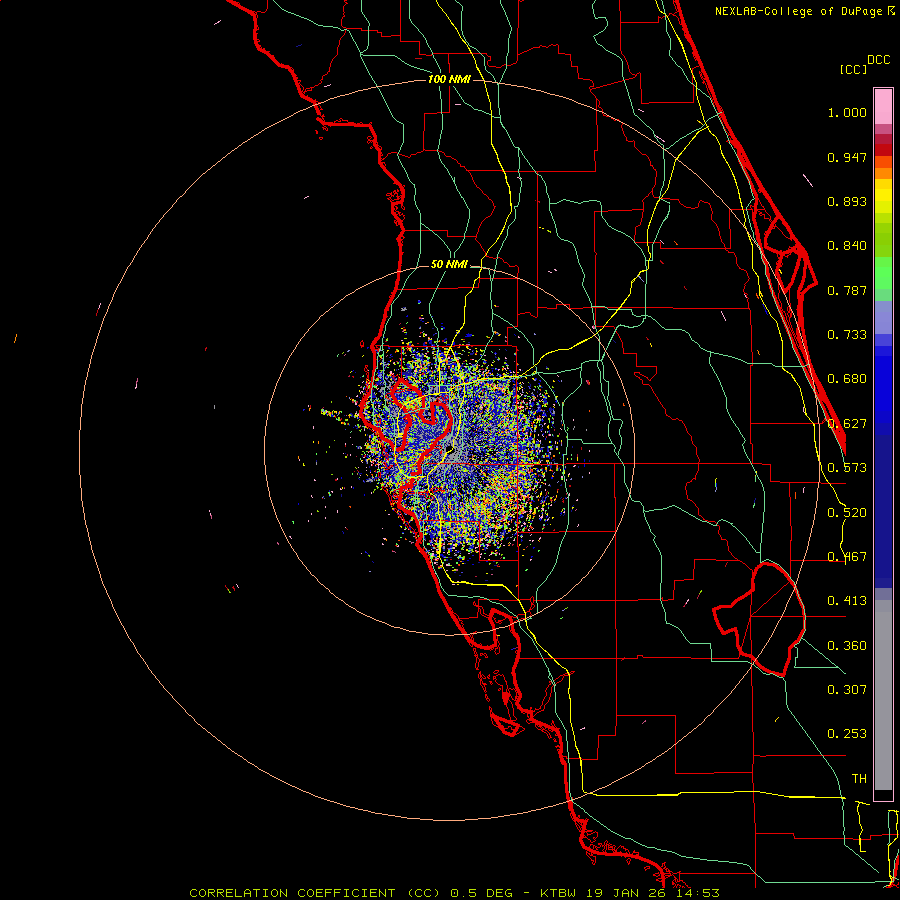900x900 pixels.
Task: Click the 0.413 colorbar value
Action: (847, 601)
